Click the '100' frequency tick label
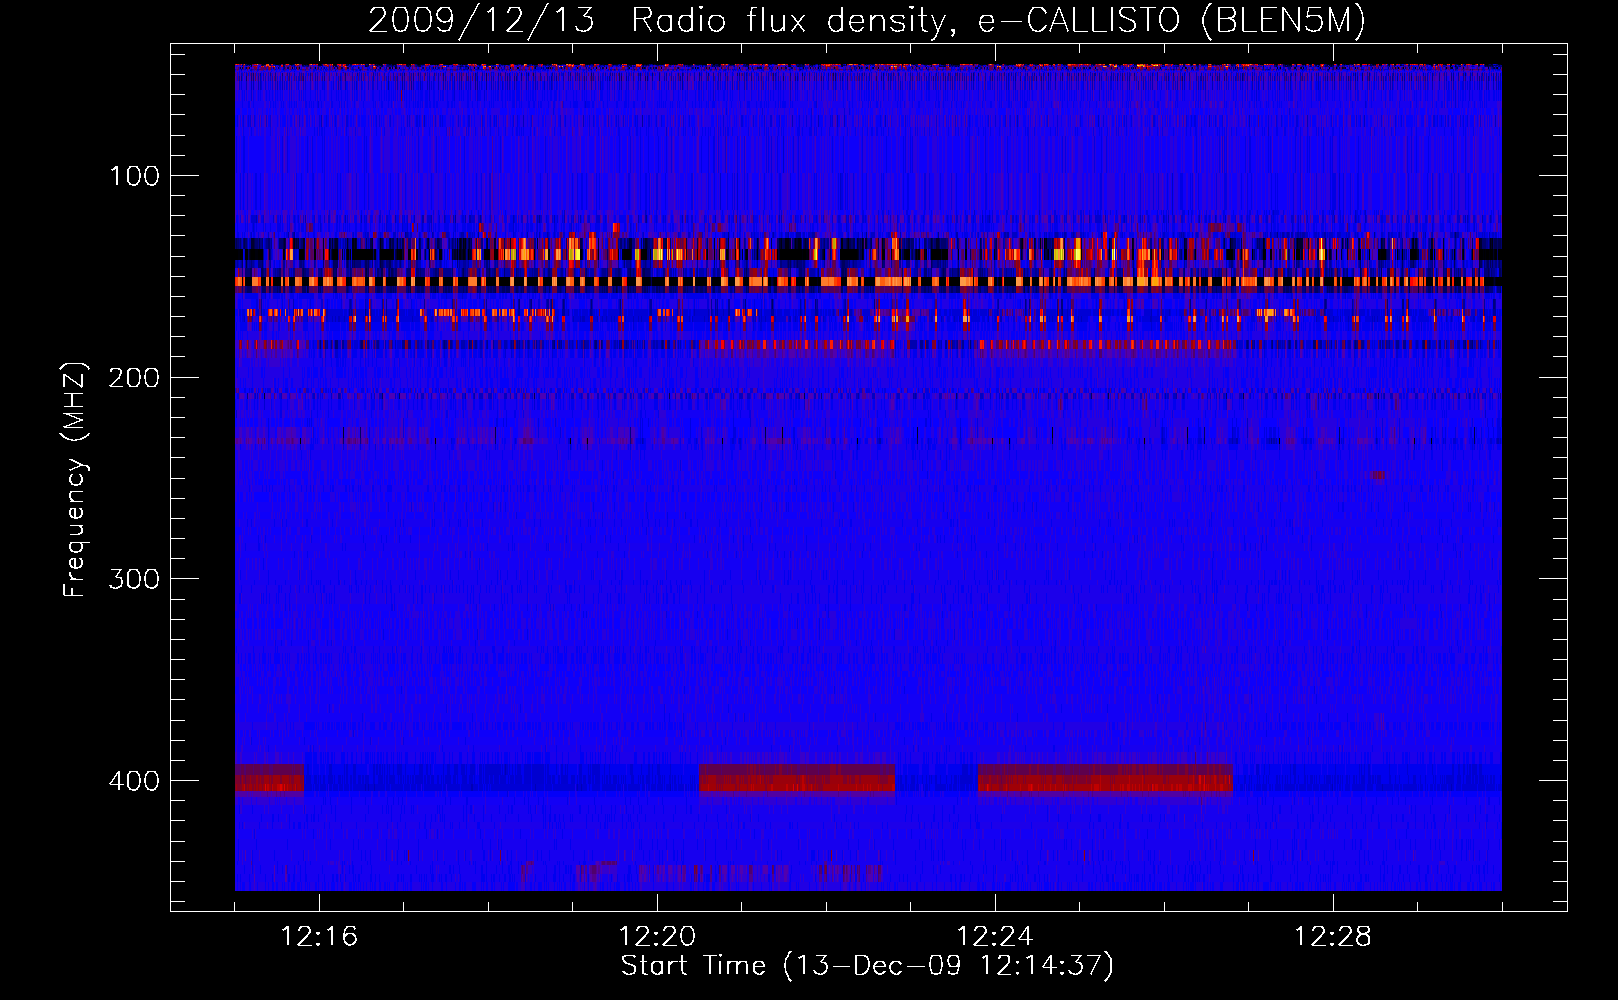The width and height of the screenshot is (1618, 1000). click(134, 177)
